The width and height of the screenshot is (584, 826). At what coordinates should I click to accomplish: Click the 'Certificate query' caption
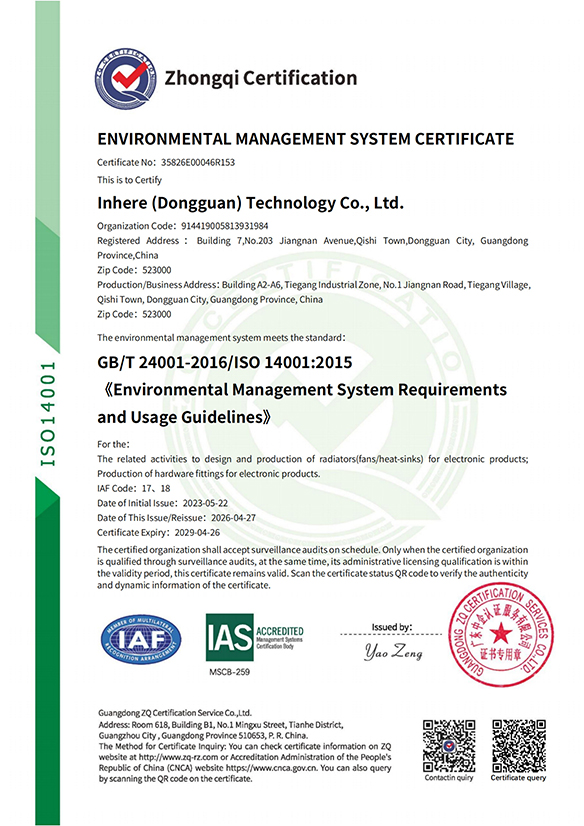pyautogui.click(x=519, y=778)
